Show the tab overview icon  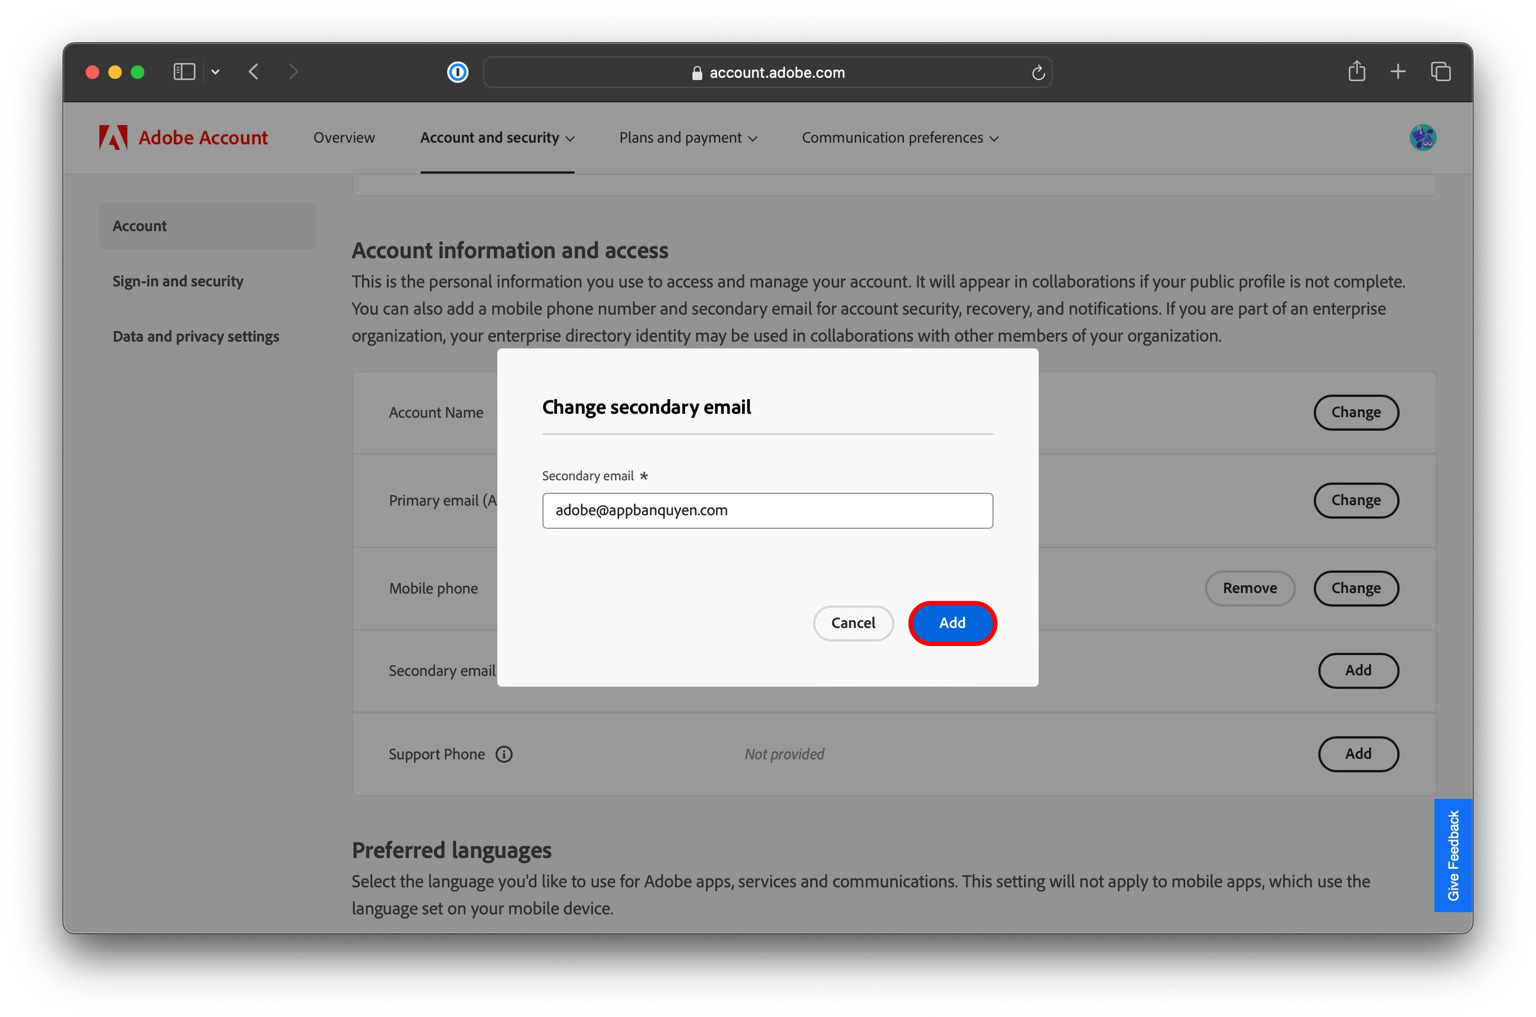(x=1440, y=72)
